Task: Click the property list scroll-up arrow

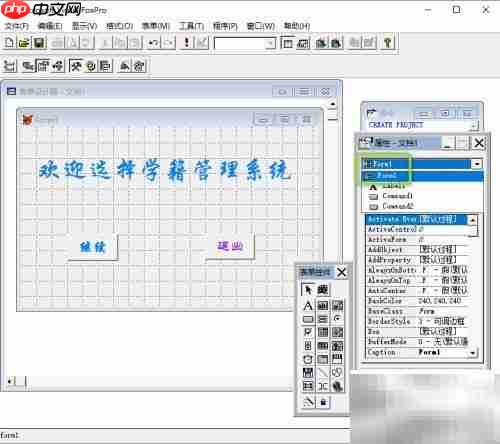Action: [x=473, y=220]
